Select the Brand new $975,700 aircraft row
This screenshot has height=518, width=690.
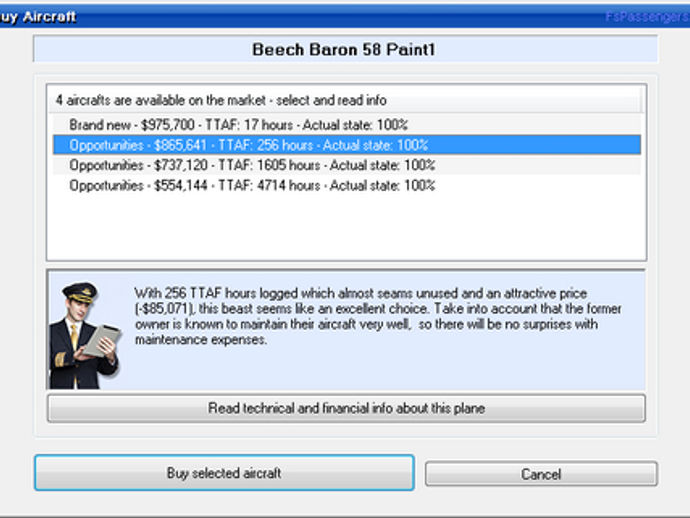tap(347, 125)
